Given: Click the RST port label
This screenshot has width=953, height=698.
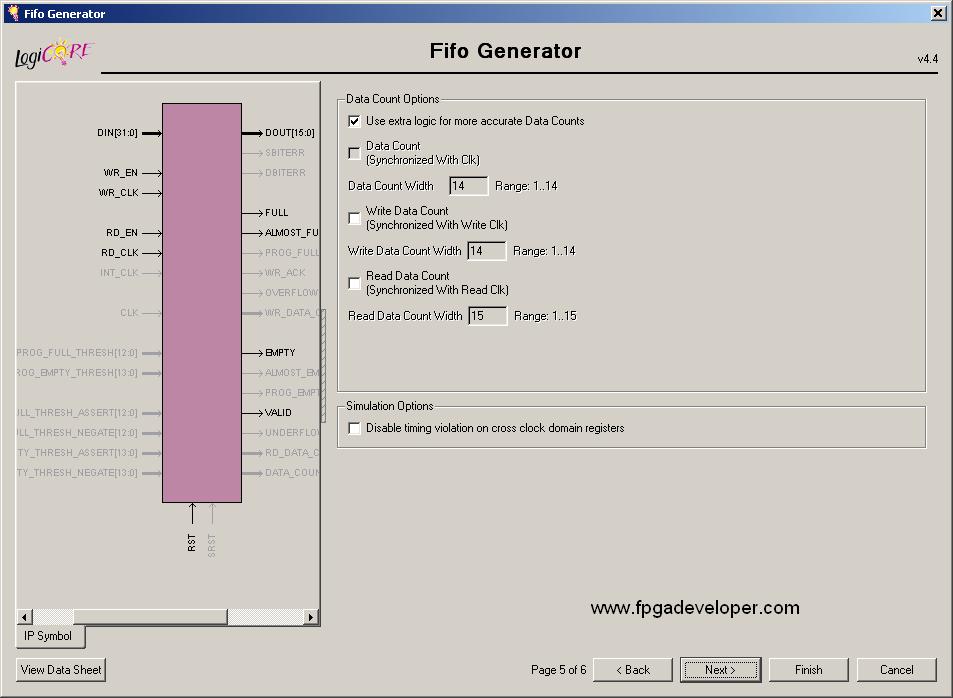Looking at the screenshot, I should [x=192, y=542].
